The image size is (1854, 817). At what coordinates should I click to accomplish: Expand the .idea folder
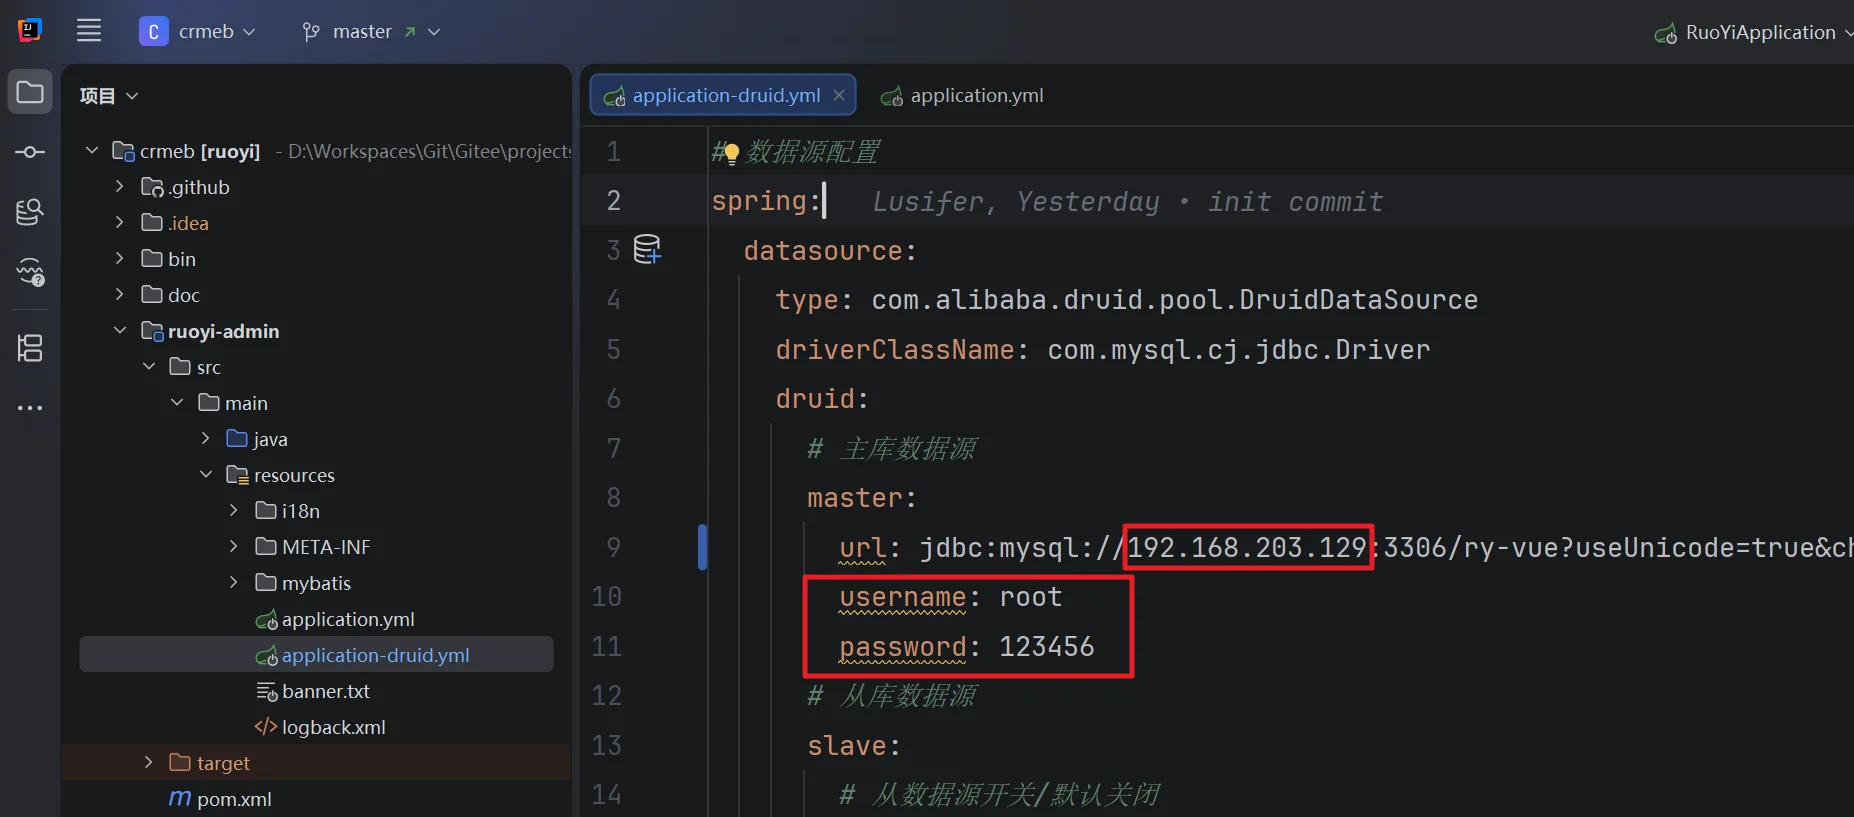pos(120,222)
